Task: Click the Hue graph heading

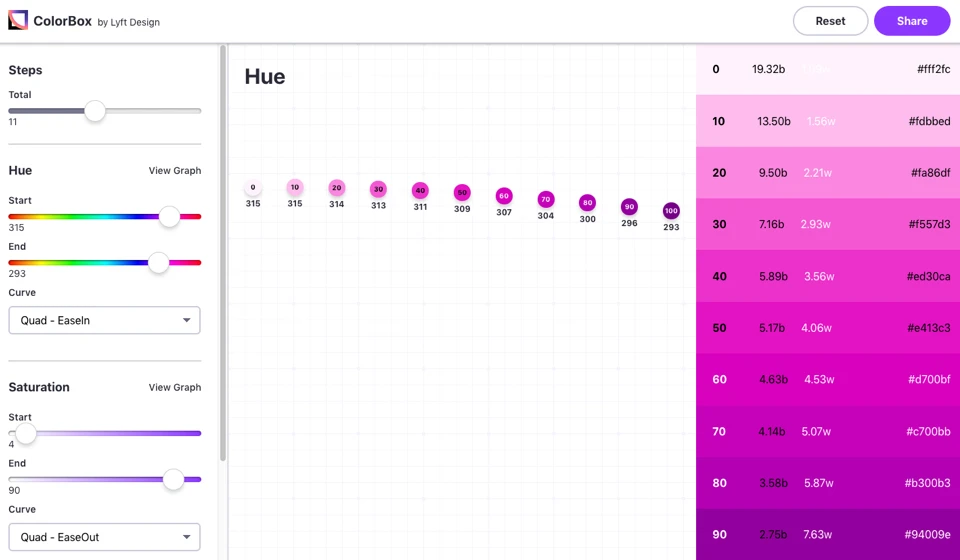Action: (265, 77)
